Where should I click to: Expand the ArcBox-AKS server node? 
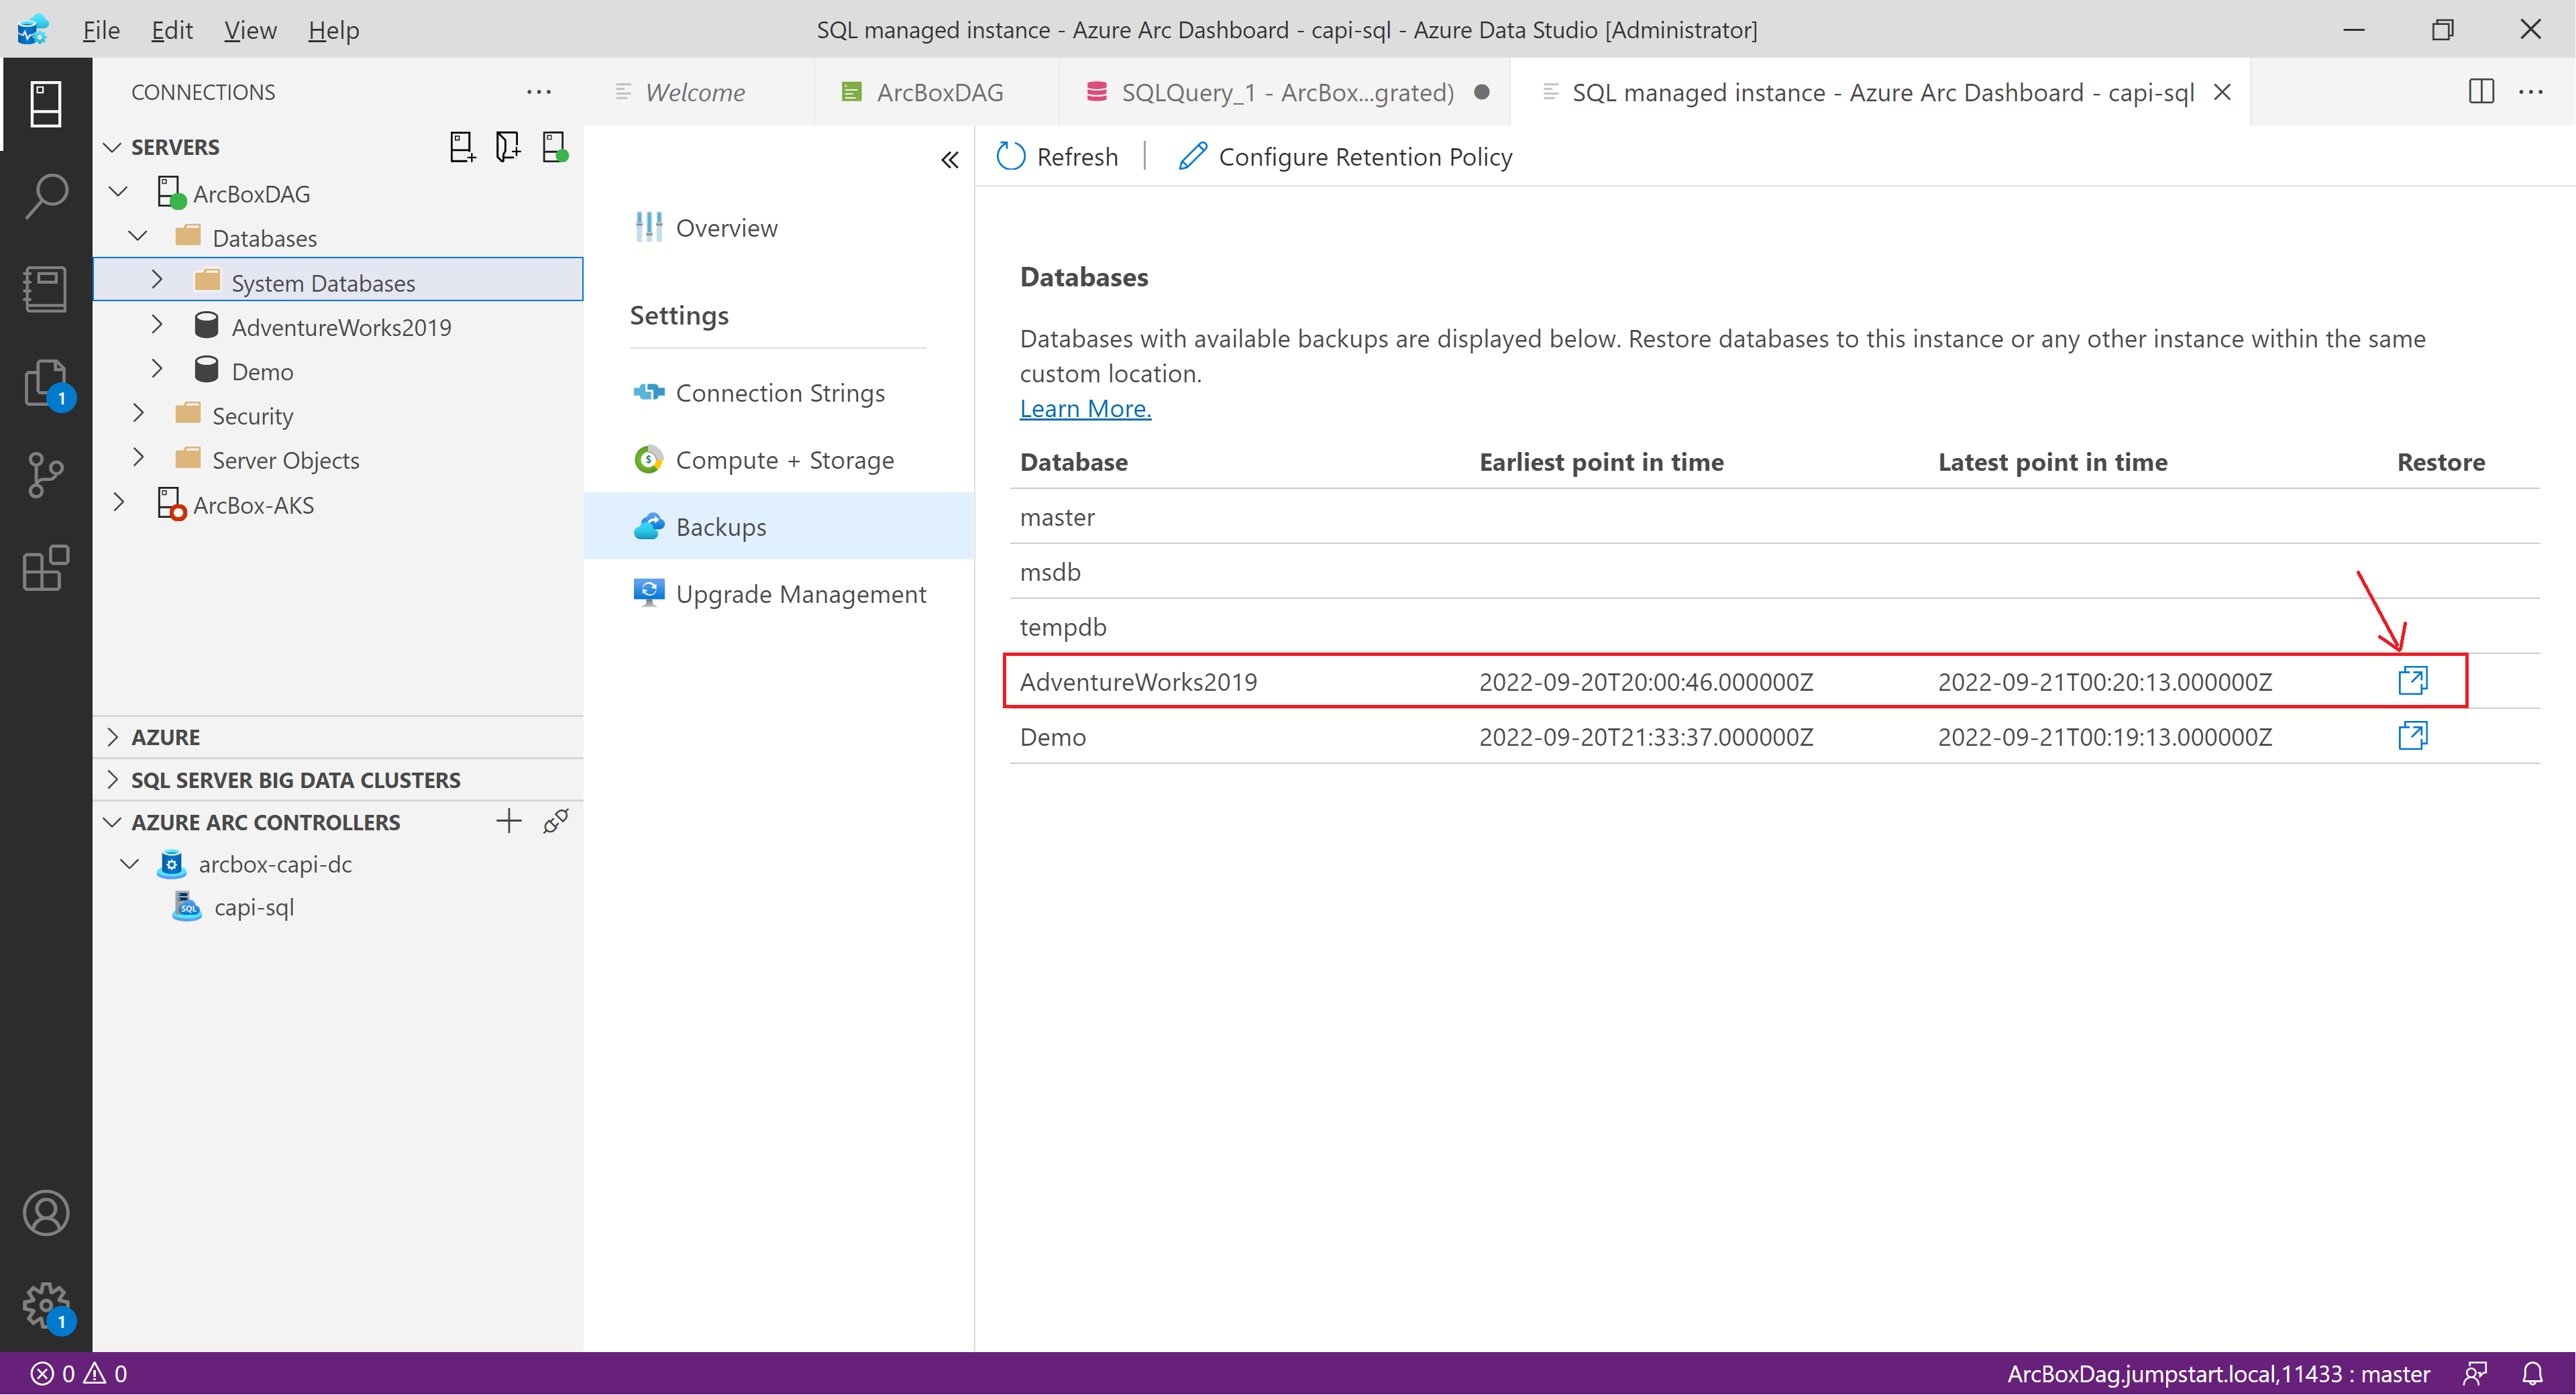(x=119, y=503)
